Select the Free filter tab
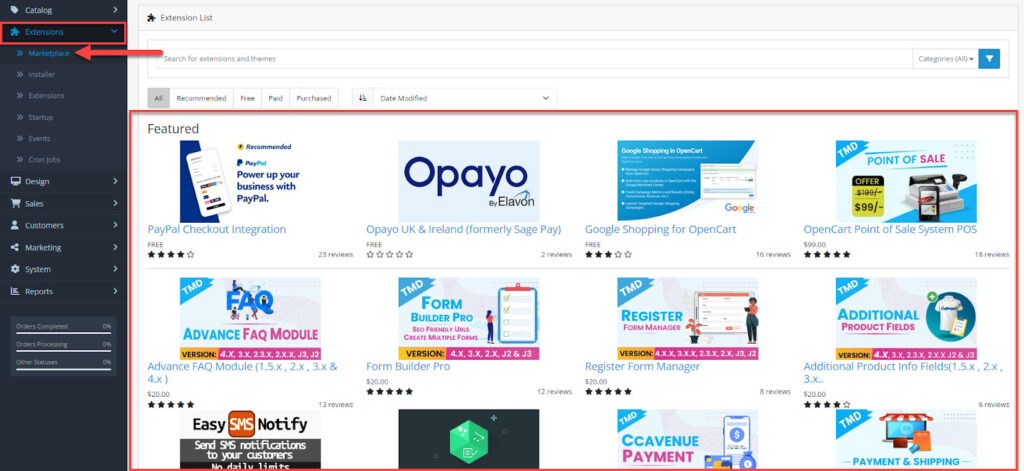Image resolution: width=1024 pixels, height=471 pixels. coord(248,98)
